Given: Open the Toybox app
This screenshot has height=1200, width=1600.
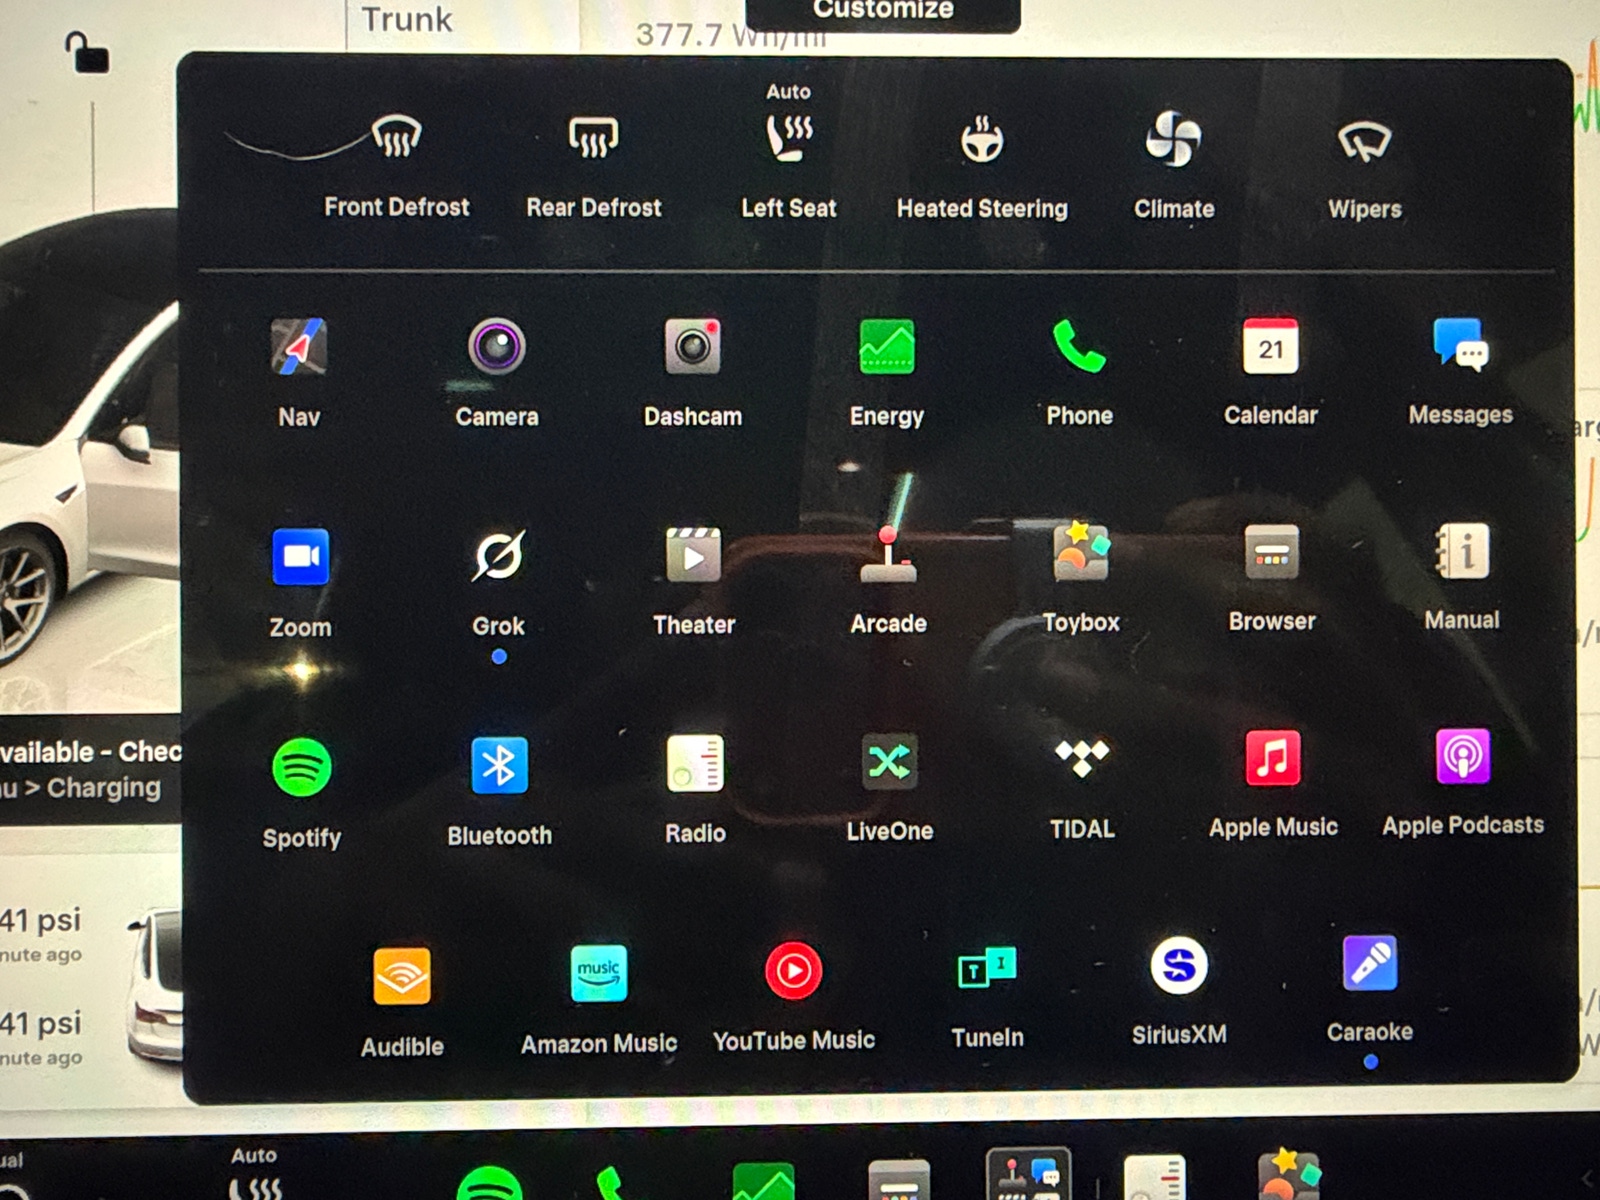Looking at the screenshot, I should (x=1081, y=551).
